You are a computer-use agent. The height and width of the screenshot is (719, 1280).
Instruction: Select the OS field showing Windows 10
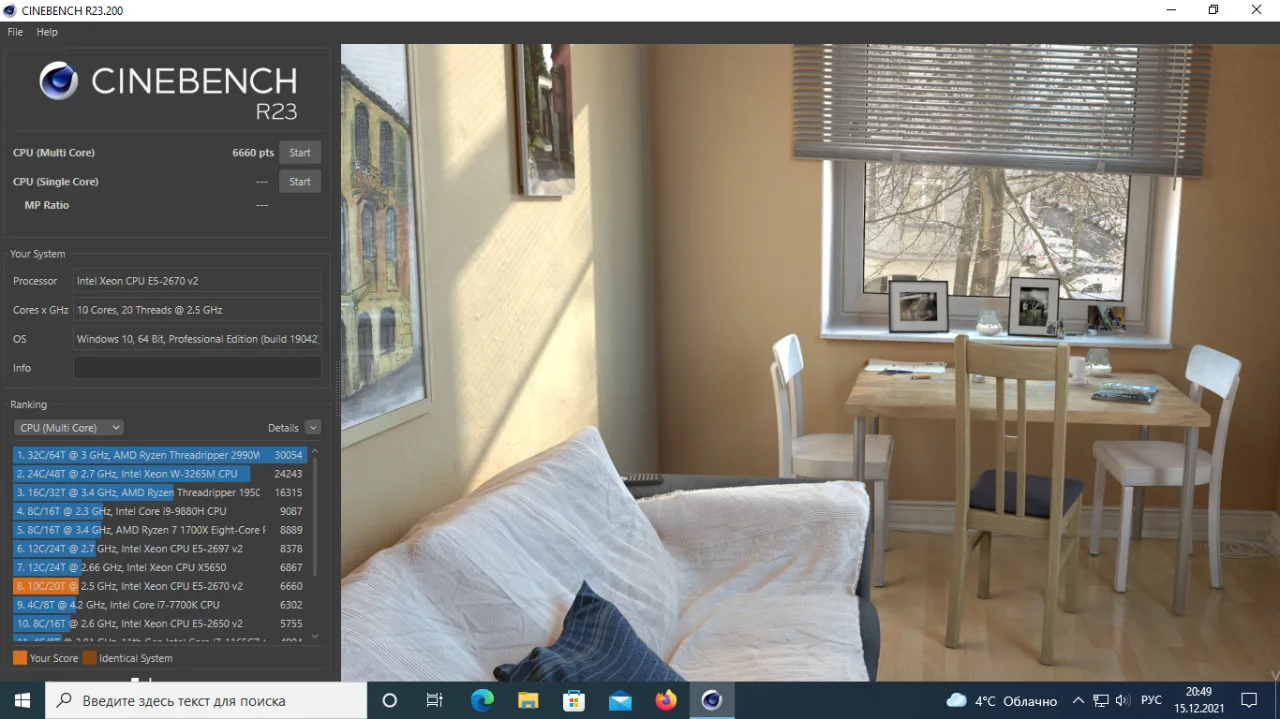[x=197, y=339]
